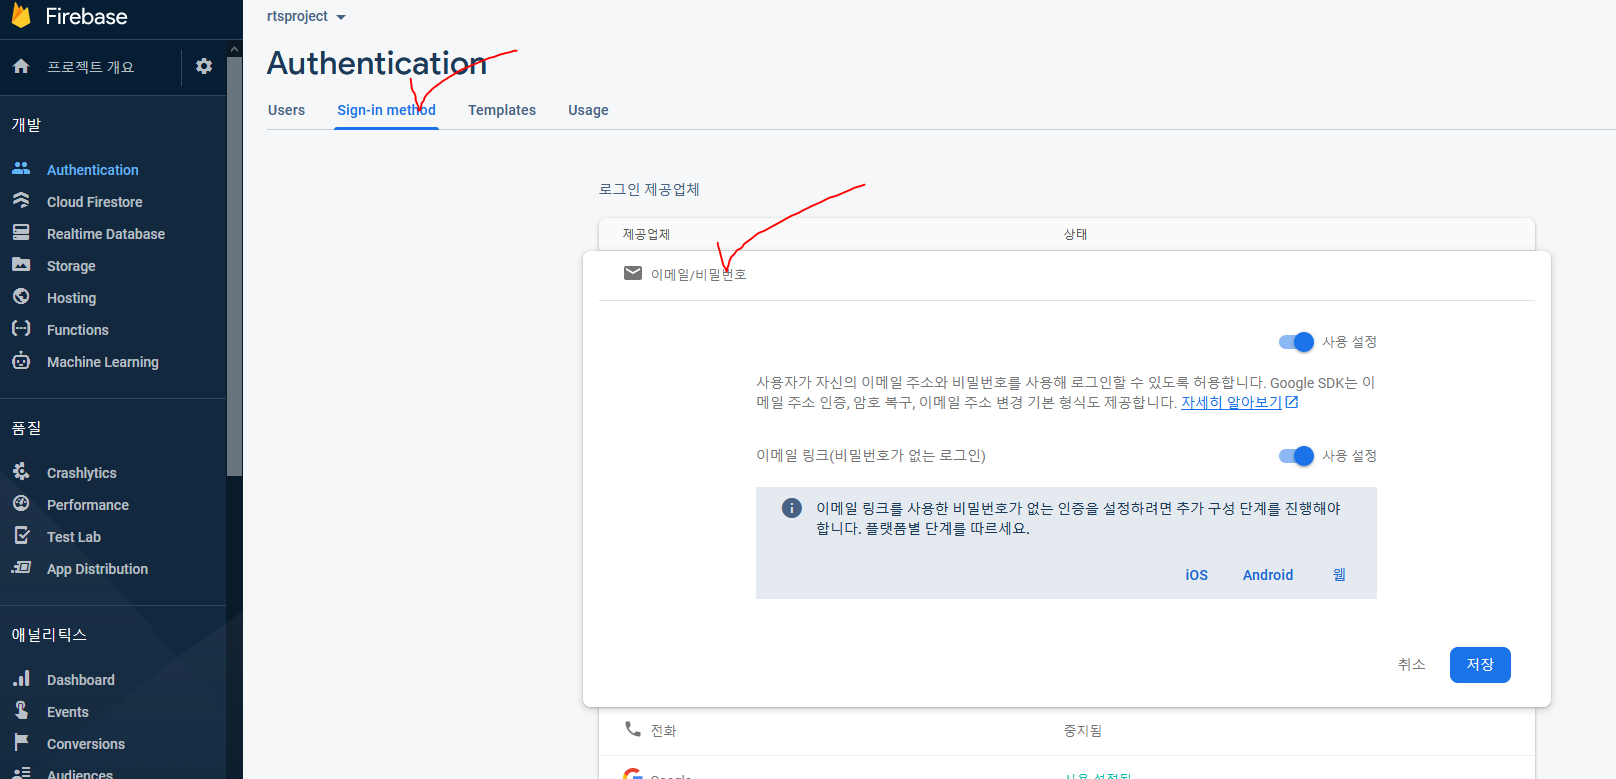Click the 저장 save button

point(1480,665)
